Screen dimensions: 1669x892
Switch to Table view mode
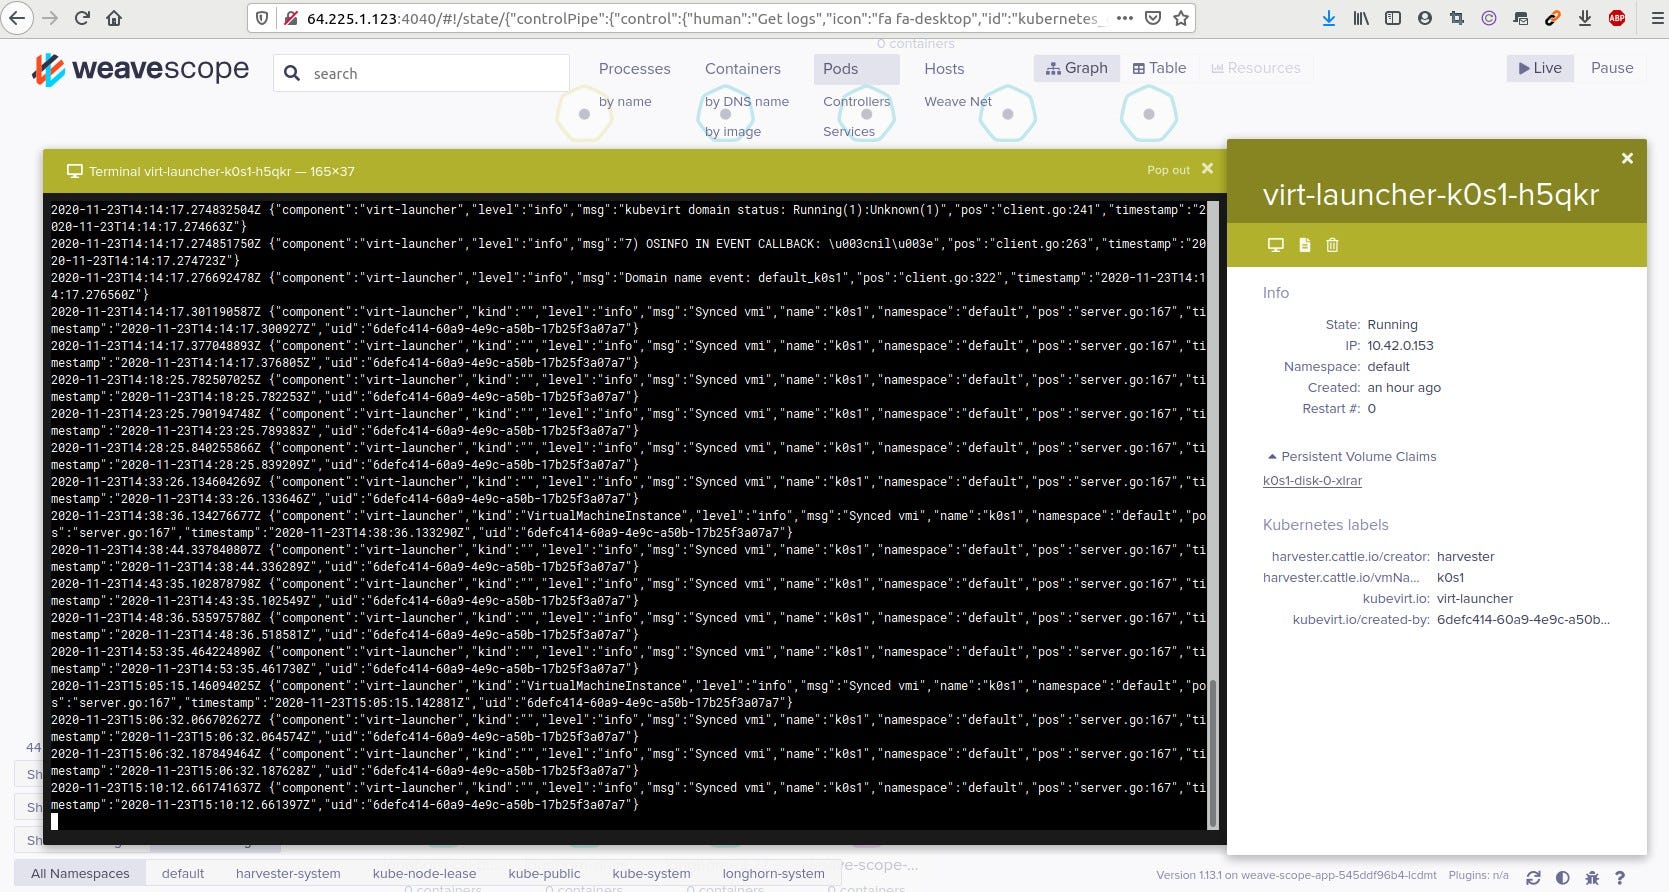(x=1159, y=68)
